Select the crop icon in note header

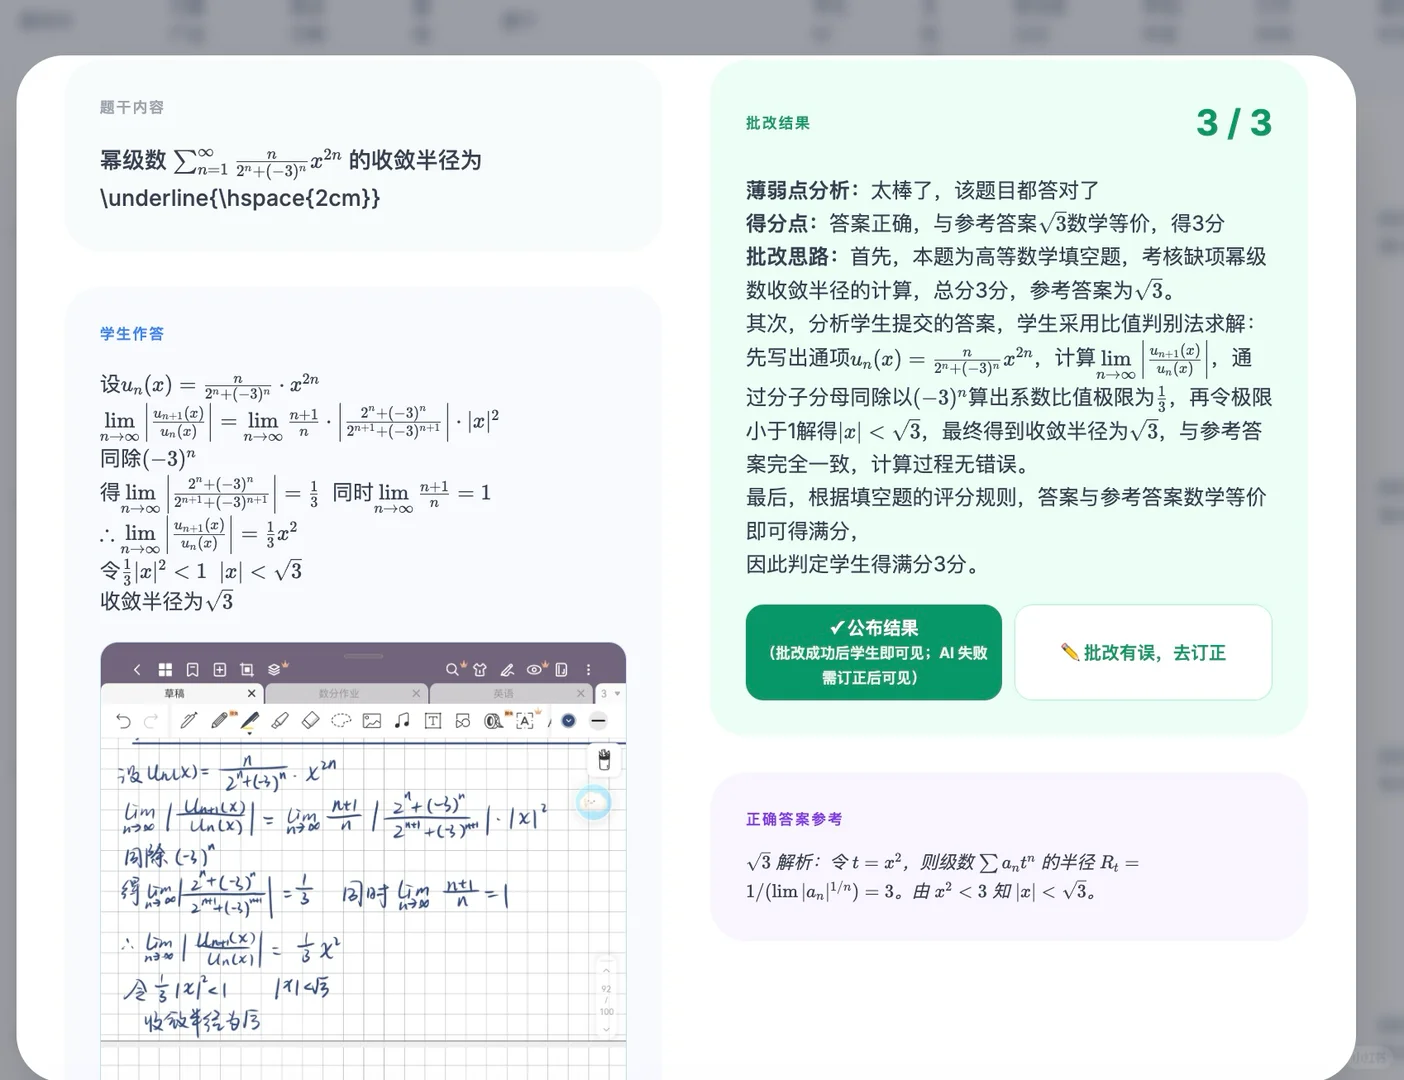[x=246, y=669]
